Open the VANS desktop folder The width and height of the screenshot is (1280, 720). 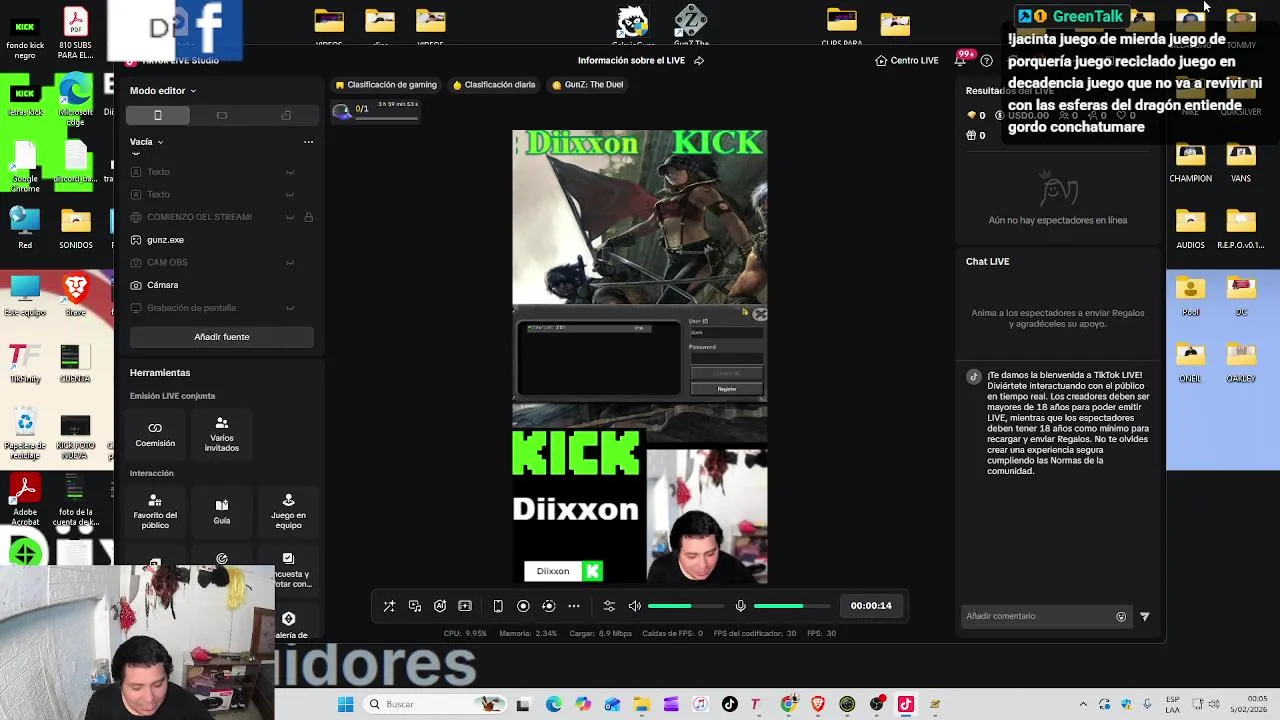1241,163
